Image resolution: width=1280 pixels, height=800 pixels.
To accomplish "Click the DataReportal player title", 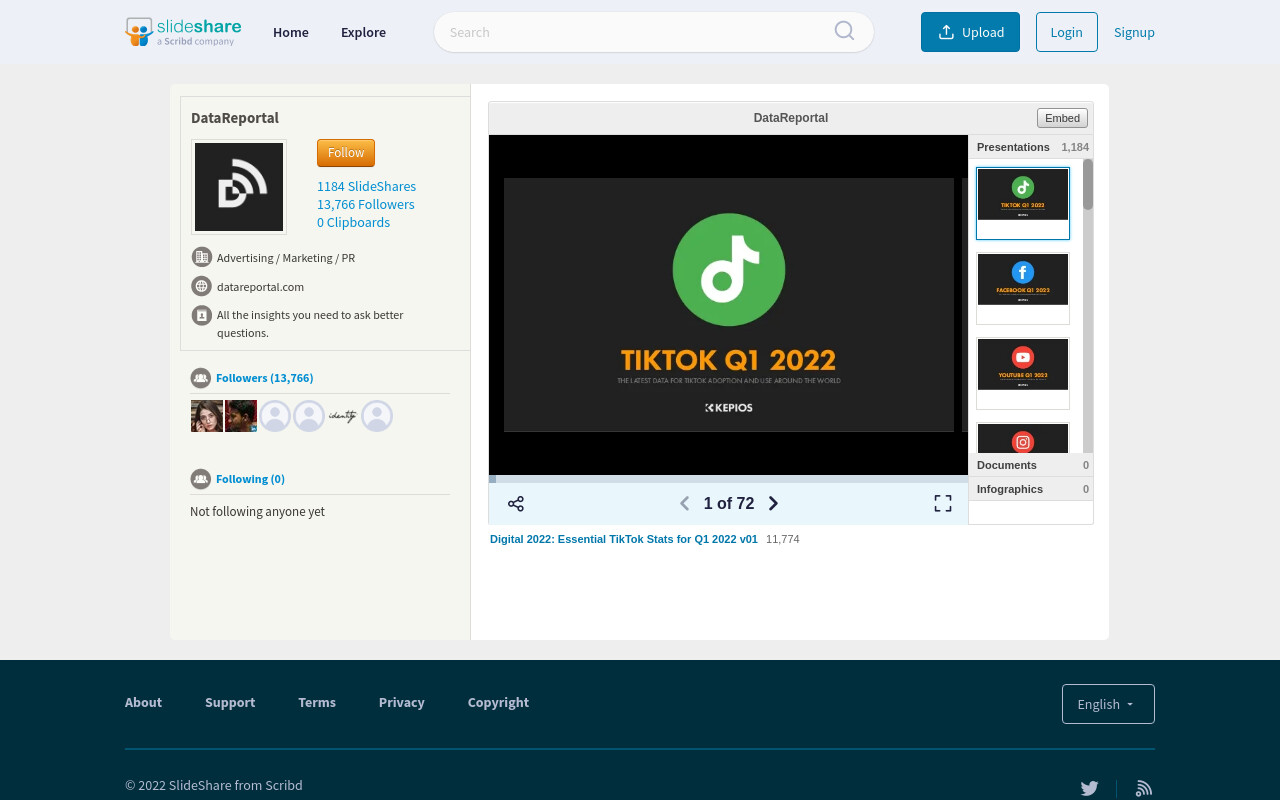I will (x=791, y=118).
